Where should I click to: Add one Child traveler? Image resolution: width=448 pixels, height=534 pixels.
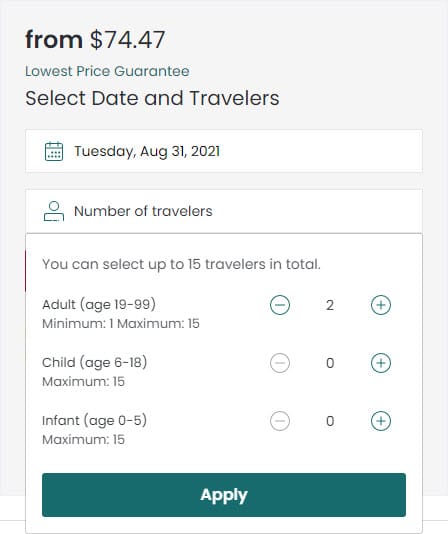(x=381, y=363)
